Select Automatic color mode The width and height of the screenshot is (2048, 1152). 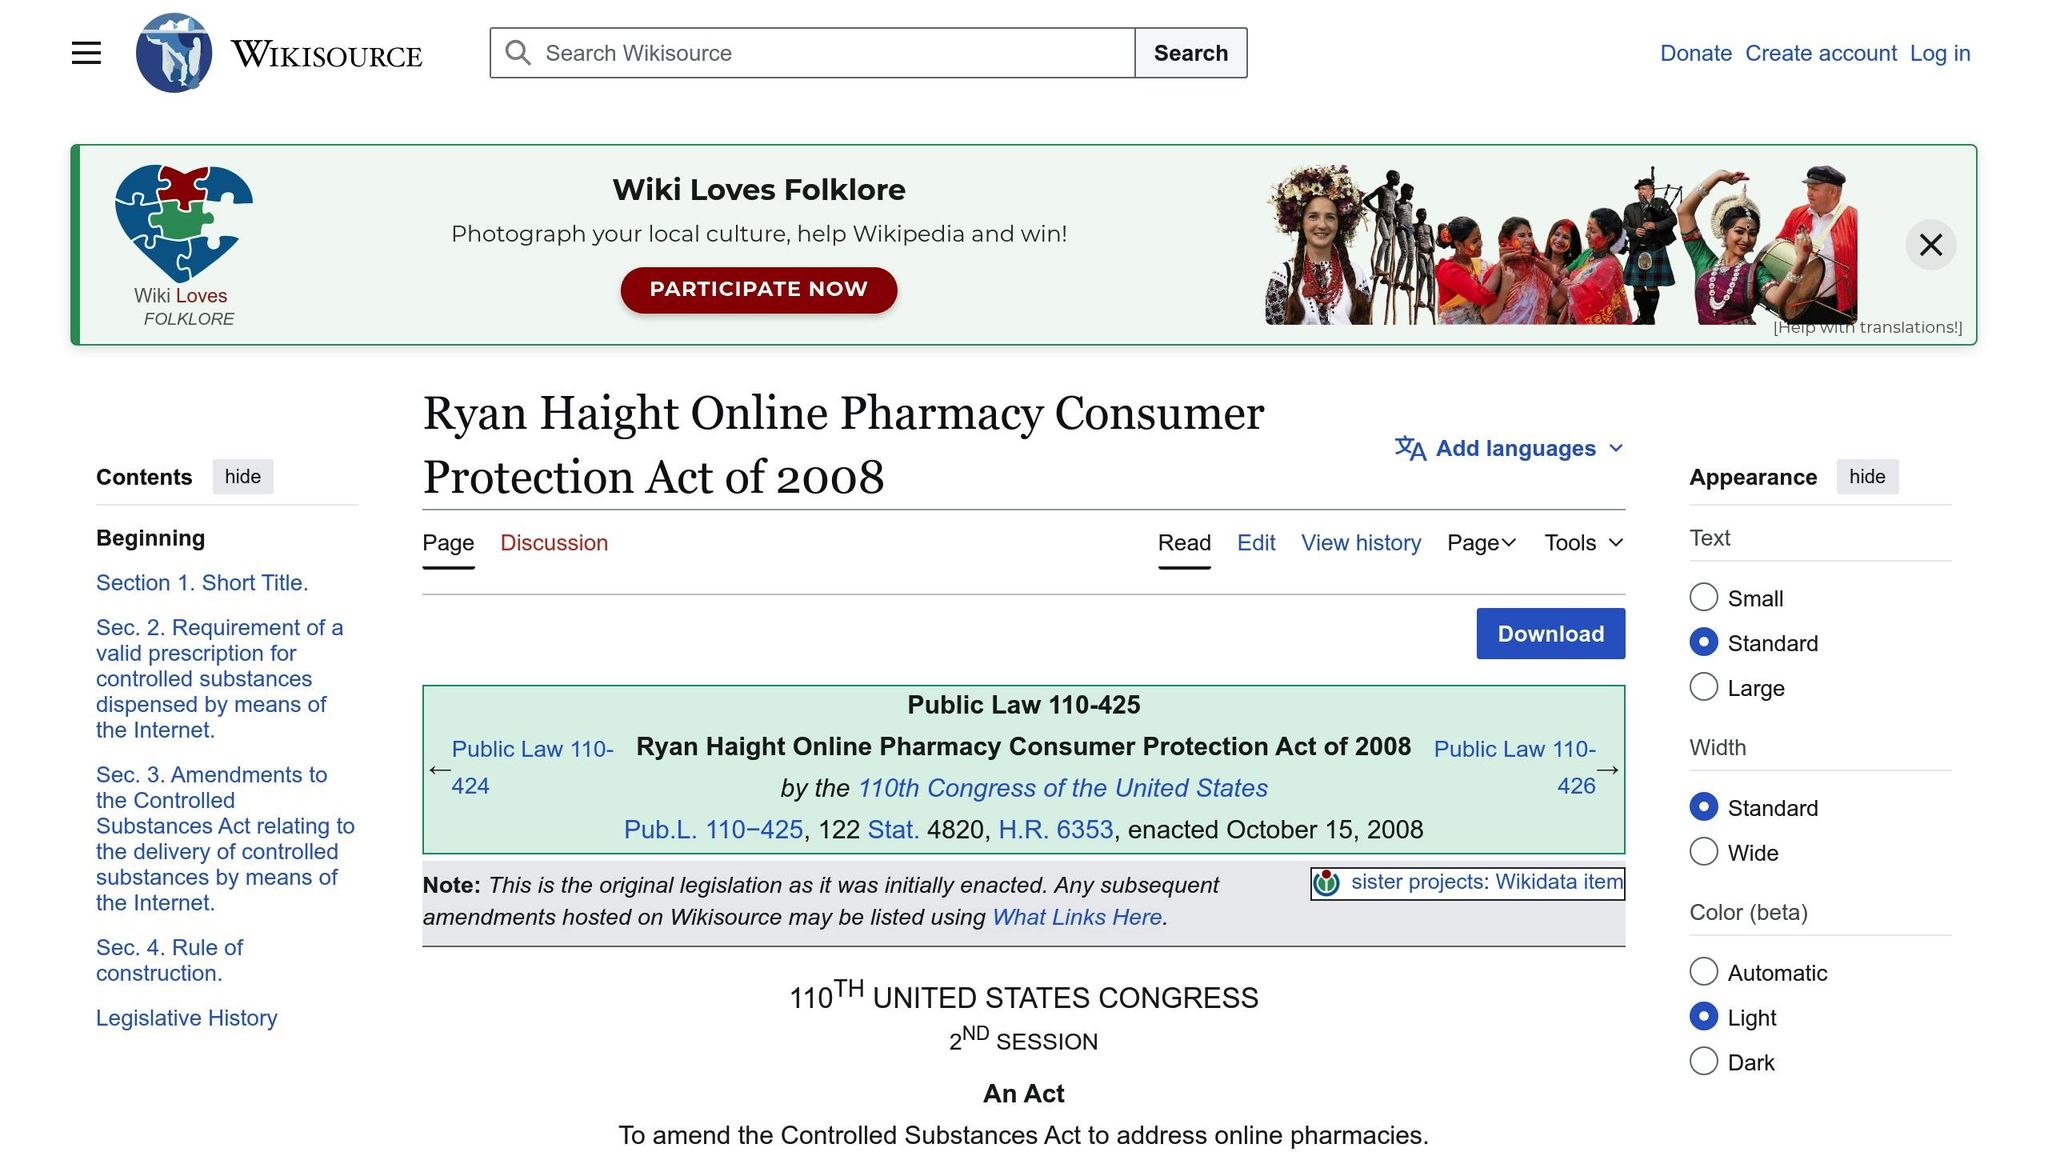click(1703, 972)
